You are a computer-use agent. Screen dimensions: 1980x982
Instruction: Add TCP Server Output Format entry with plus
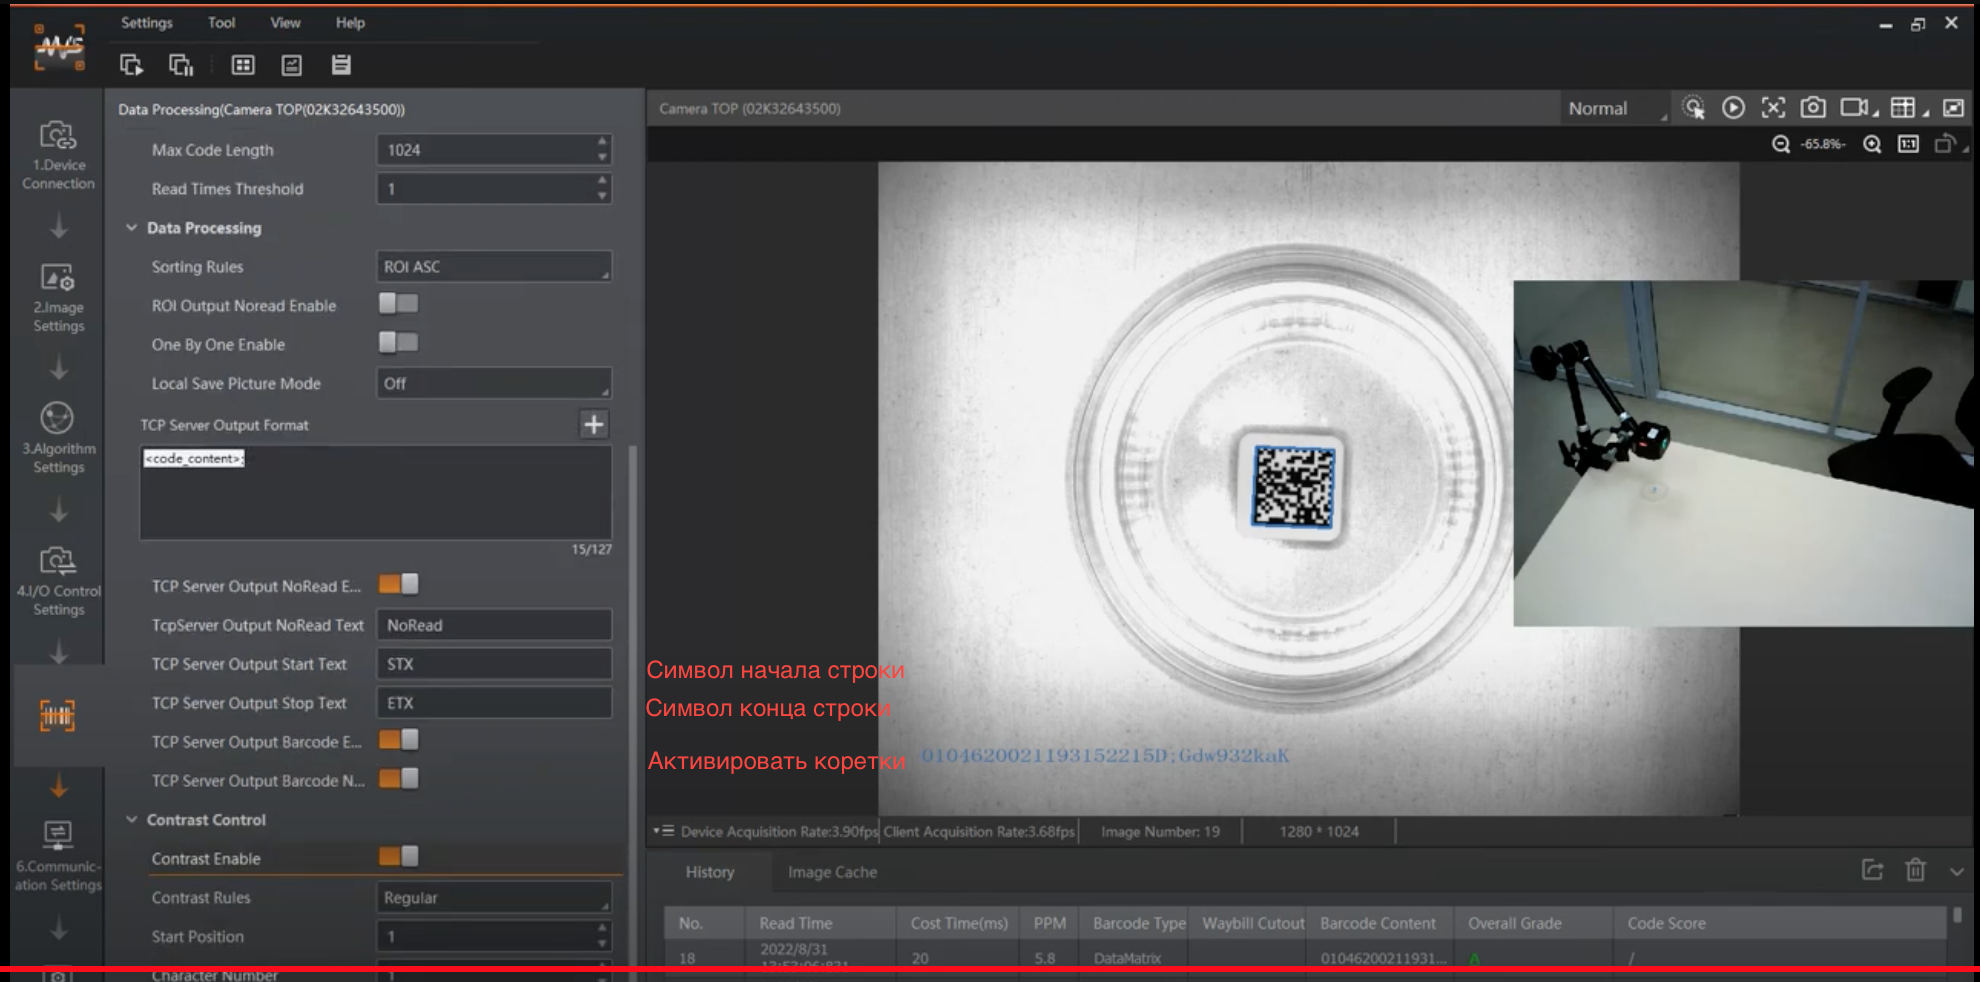pos(594,424)
